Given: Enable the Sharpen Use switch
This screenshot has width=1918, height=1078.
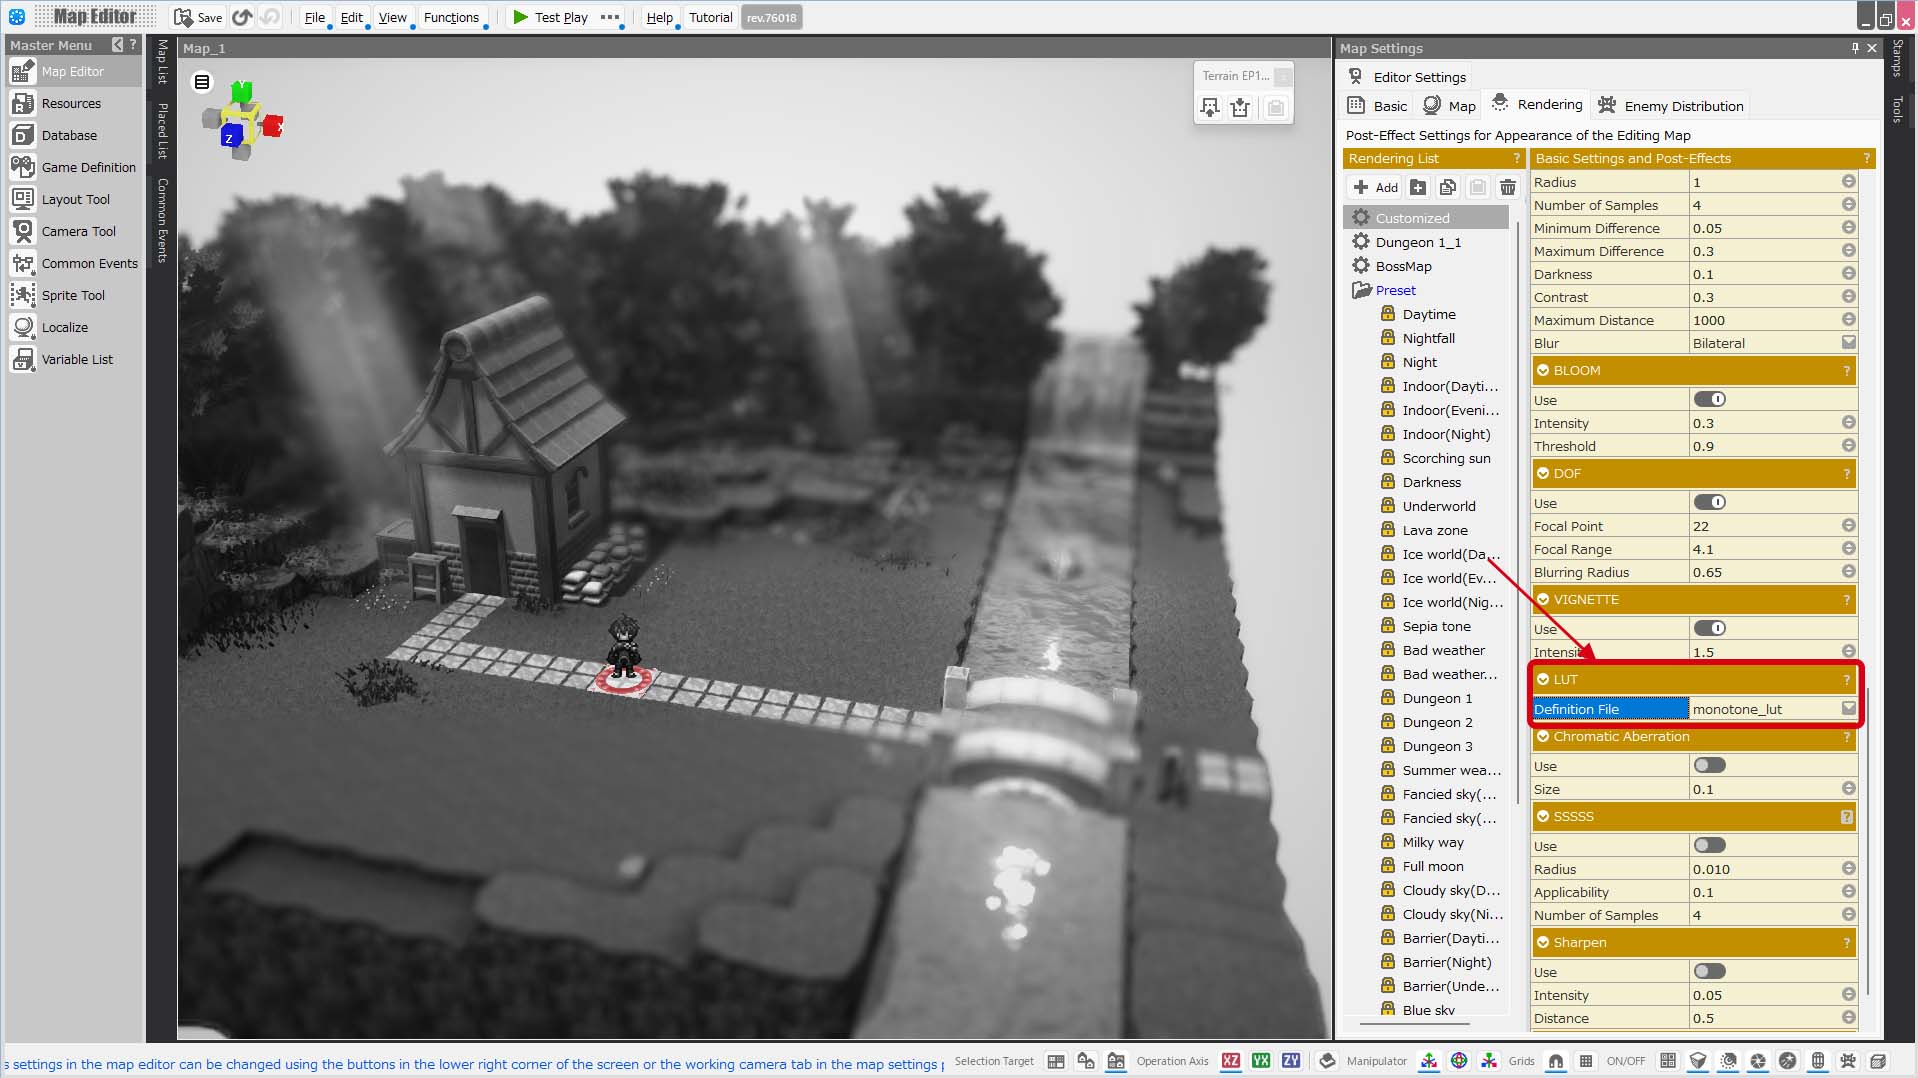Looking at the screenshot, I should tap(1710, 971).
